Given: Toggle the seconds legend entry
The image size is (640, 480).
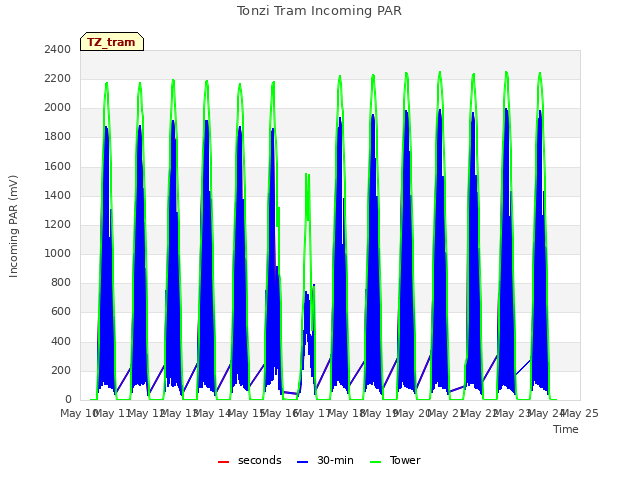Looking at the screenshot, I should (249, 460).
